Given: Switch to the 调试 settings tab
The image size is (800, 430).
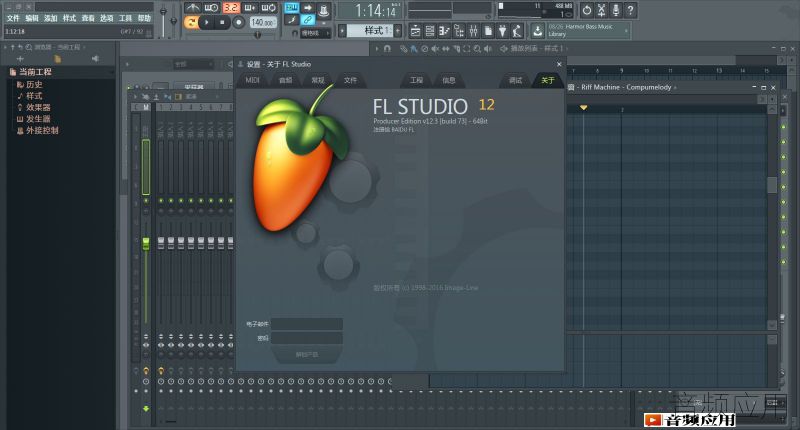Looking at the screenshot, I should point(515,80).
